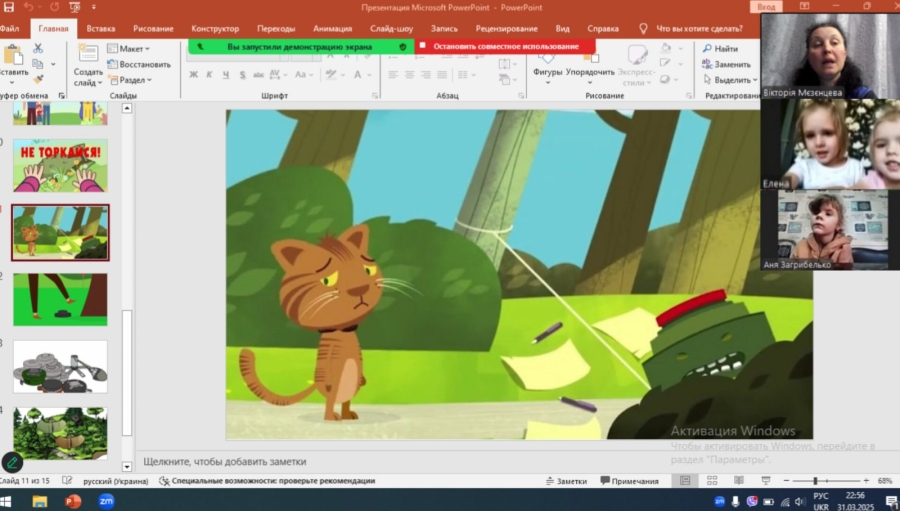Screen dimensions: 900x511
Task: Open the Layout (Макет) dropdown
Action: click(129, 49)
